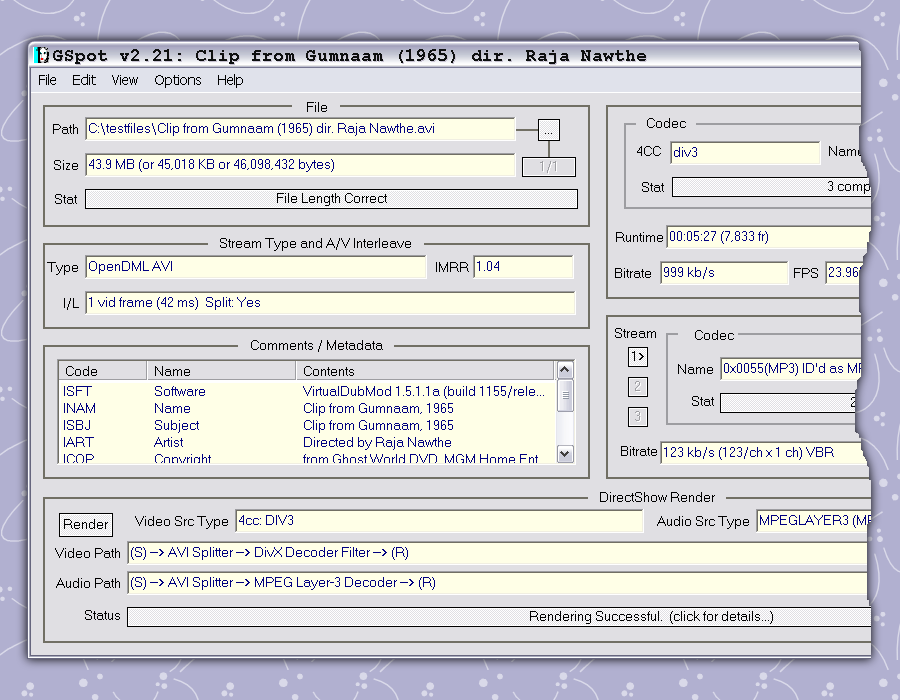
Task: Select the IART metadata row
Action: [307, 442]
